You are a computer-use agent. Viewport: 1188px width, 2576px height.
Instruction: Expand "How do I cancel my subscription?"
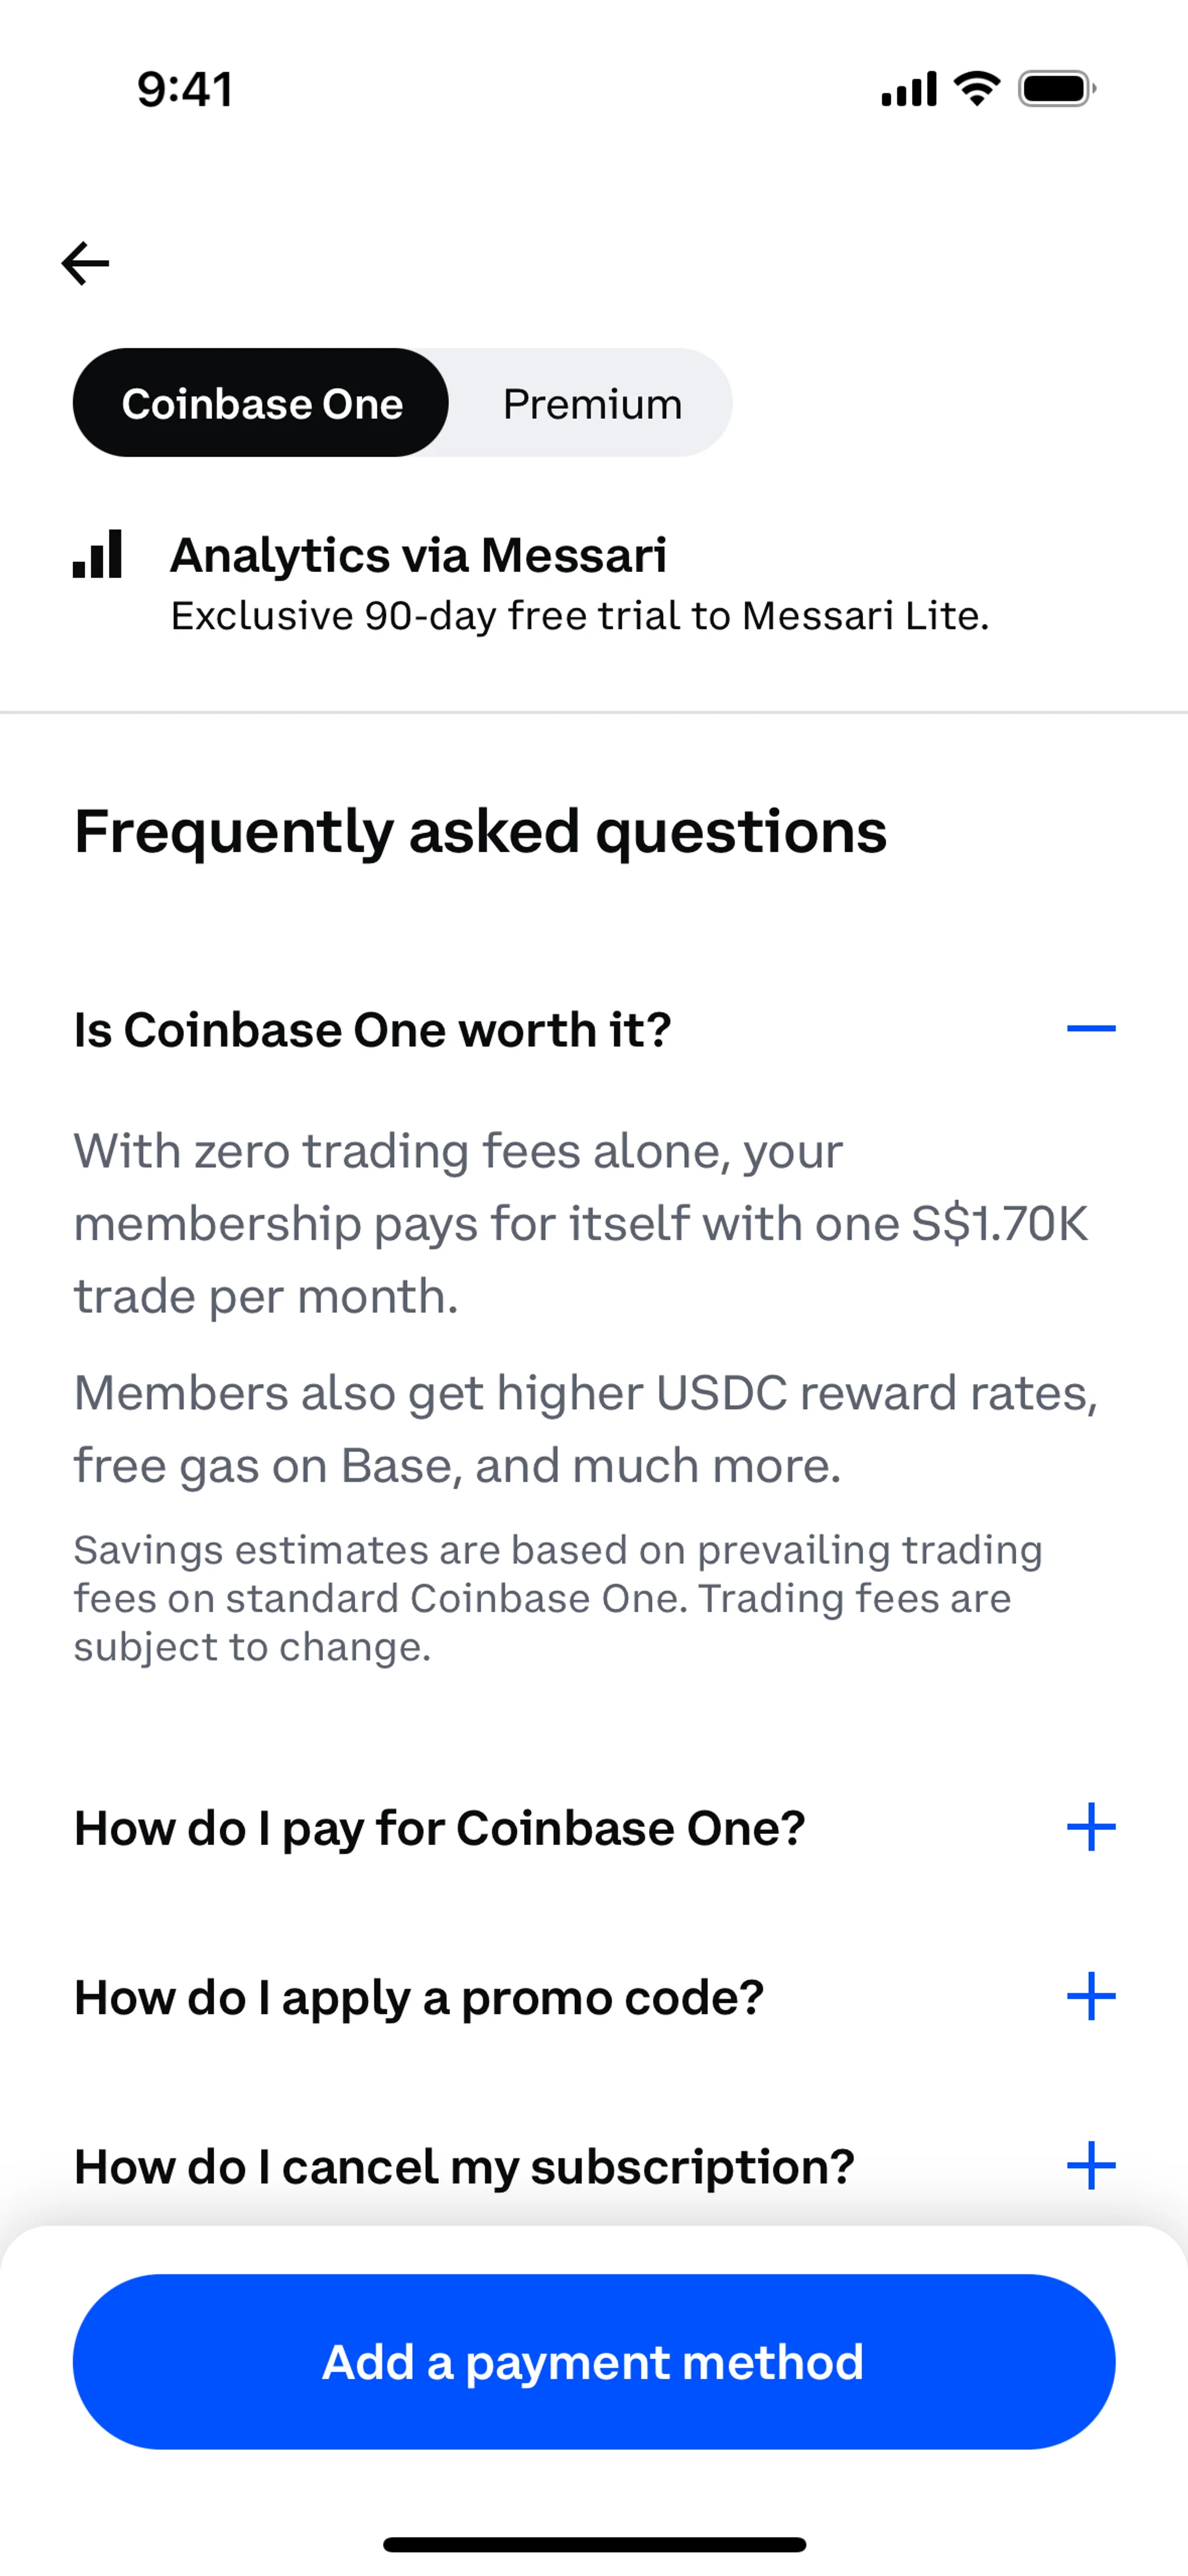pos(594,2166)
